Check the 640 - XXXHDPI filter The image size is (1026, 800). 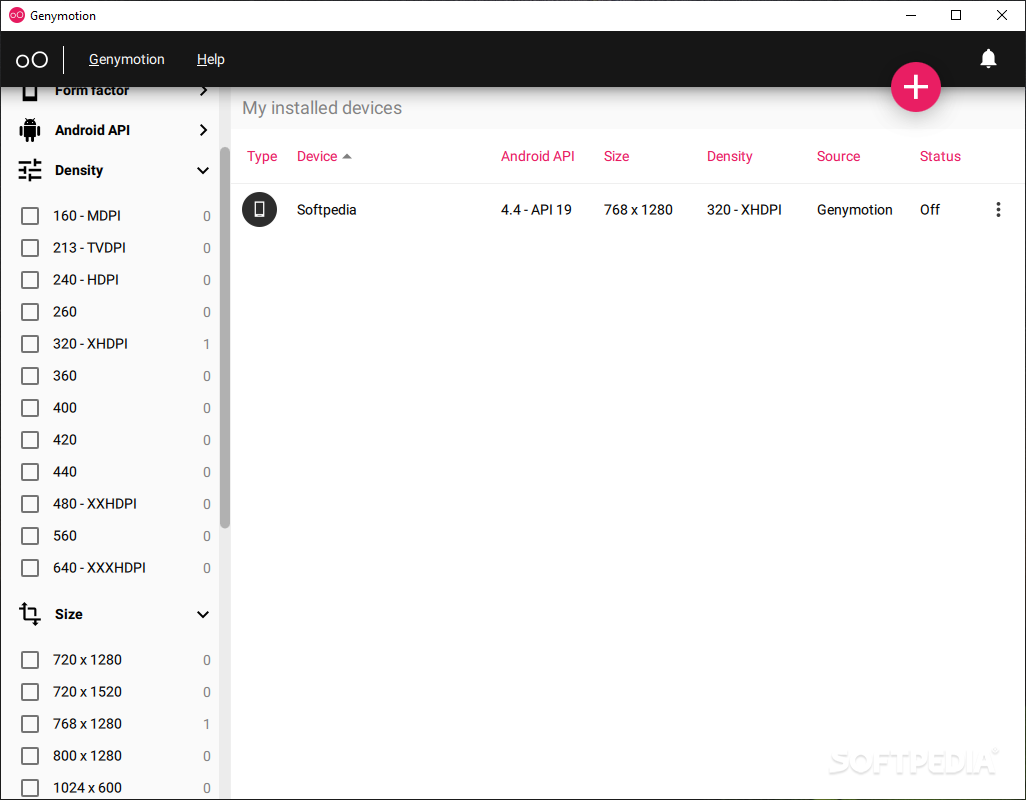[30, 568]
